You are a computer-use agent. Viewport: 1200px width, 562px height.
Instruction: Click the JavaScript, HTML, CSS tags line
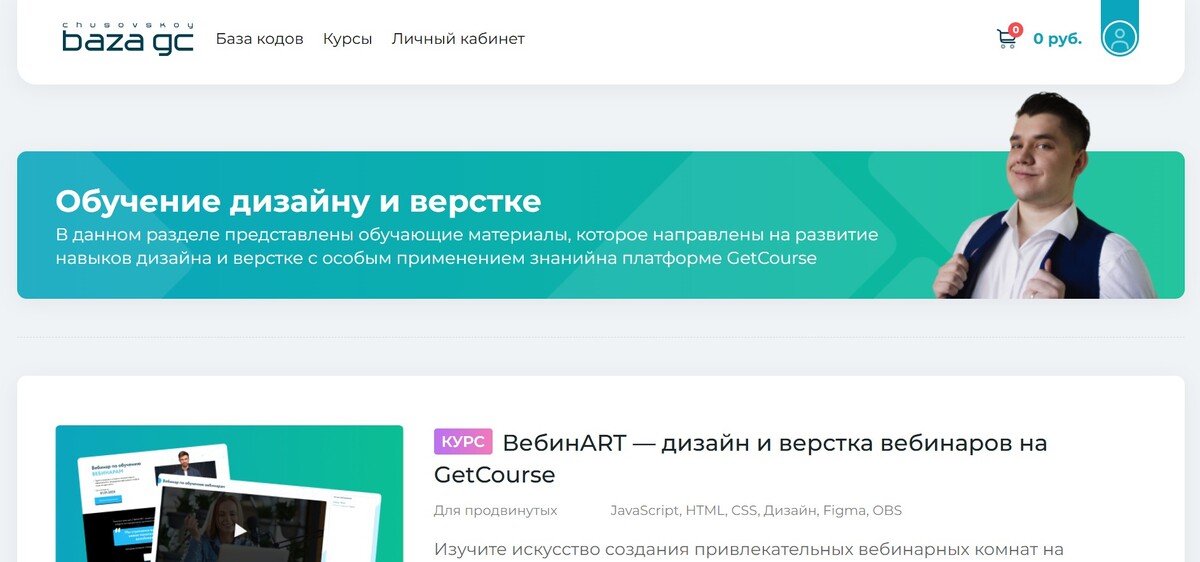click(x=756, y=510)
